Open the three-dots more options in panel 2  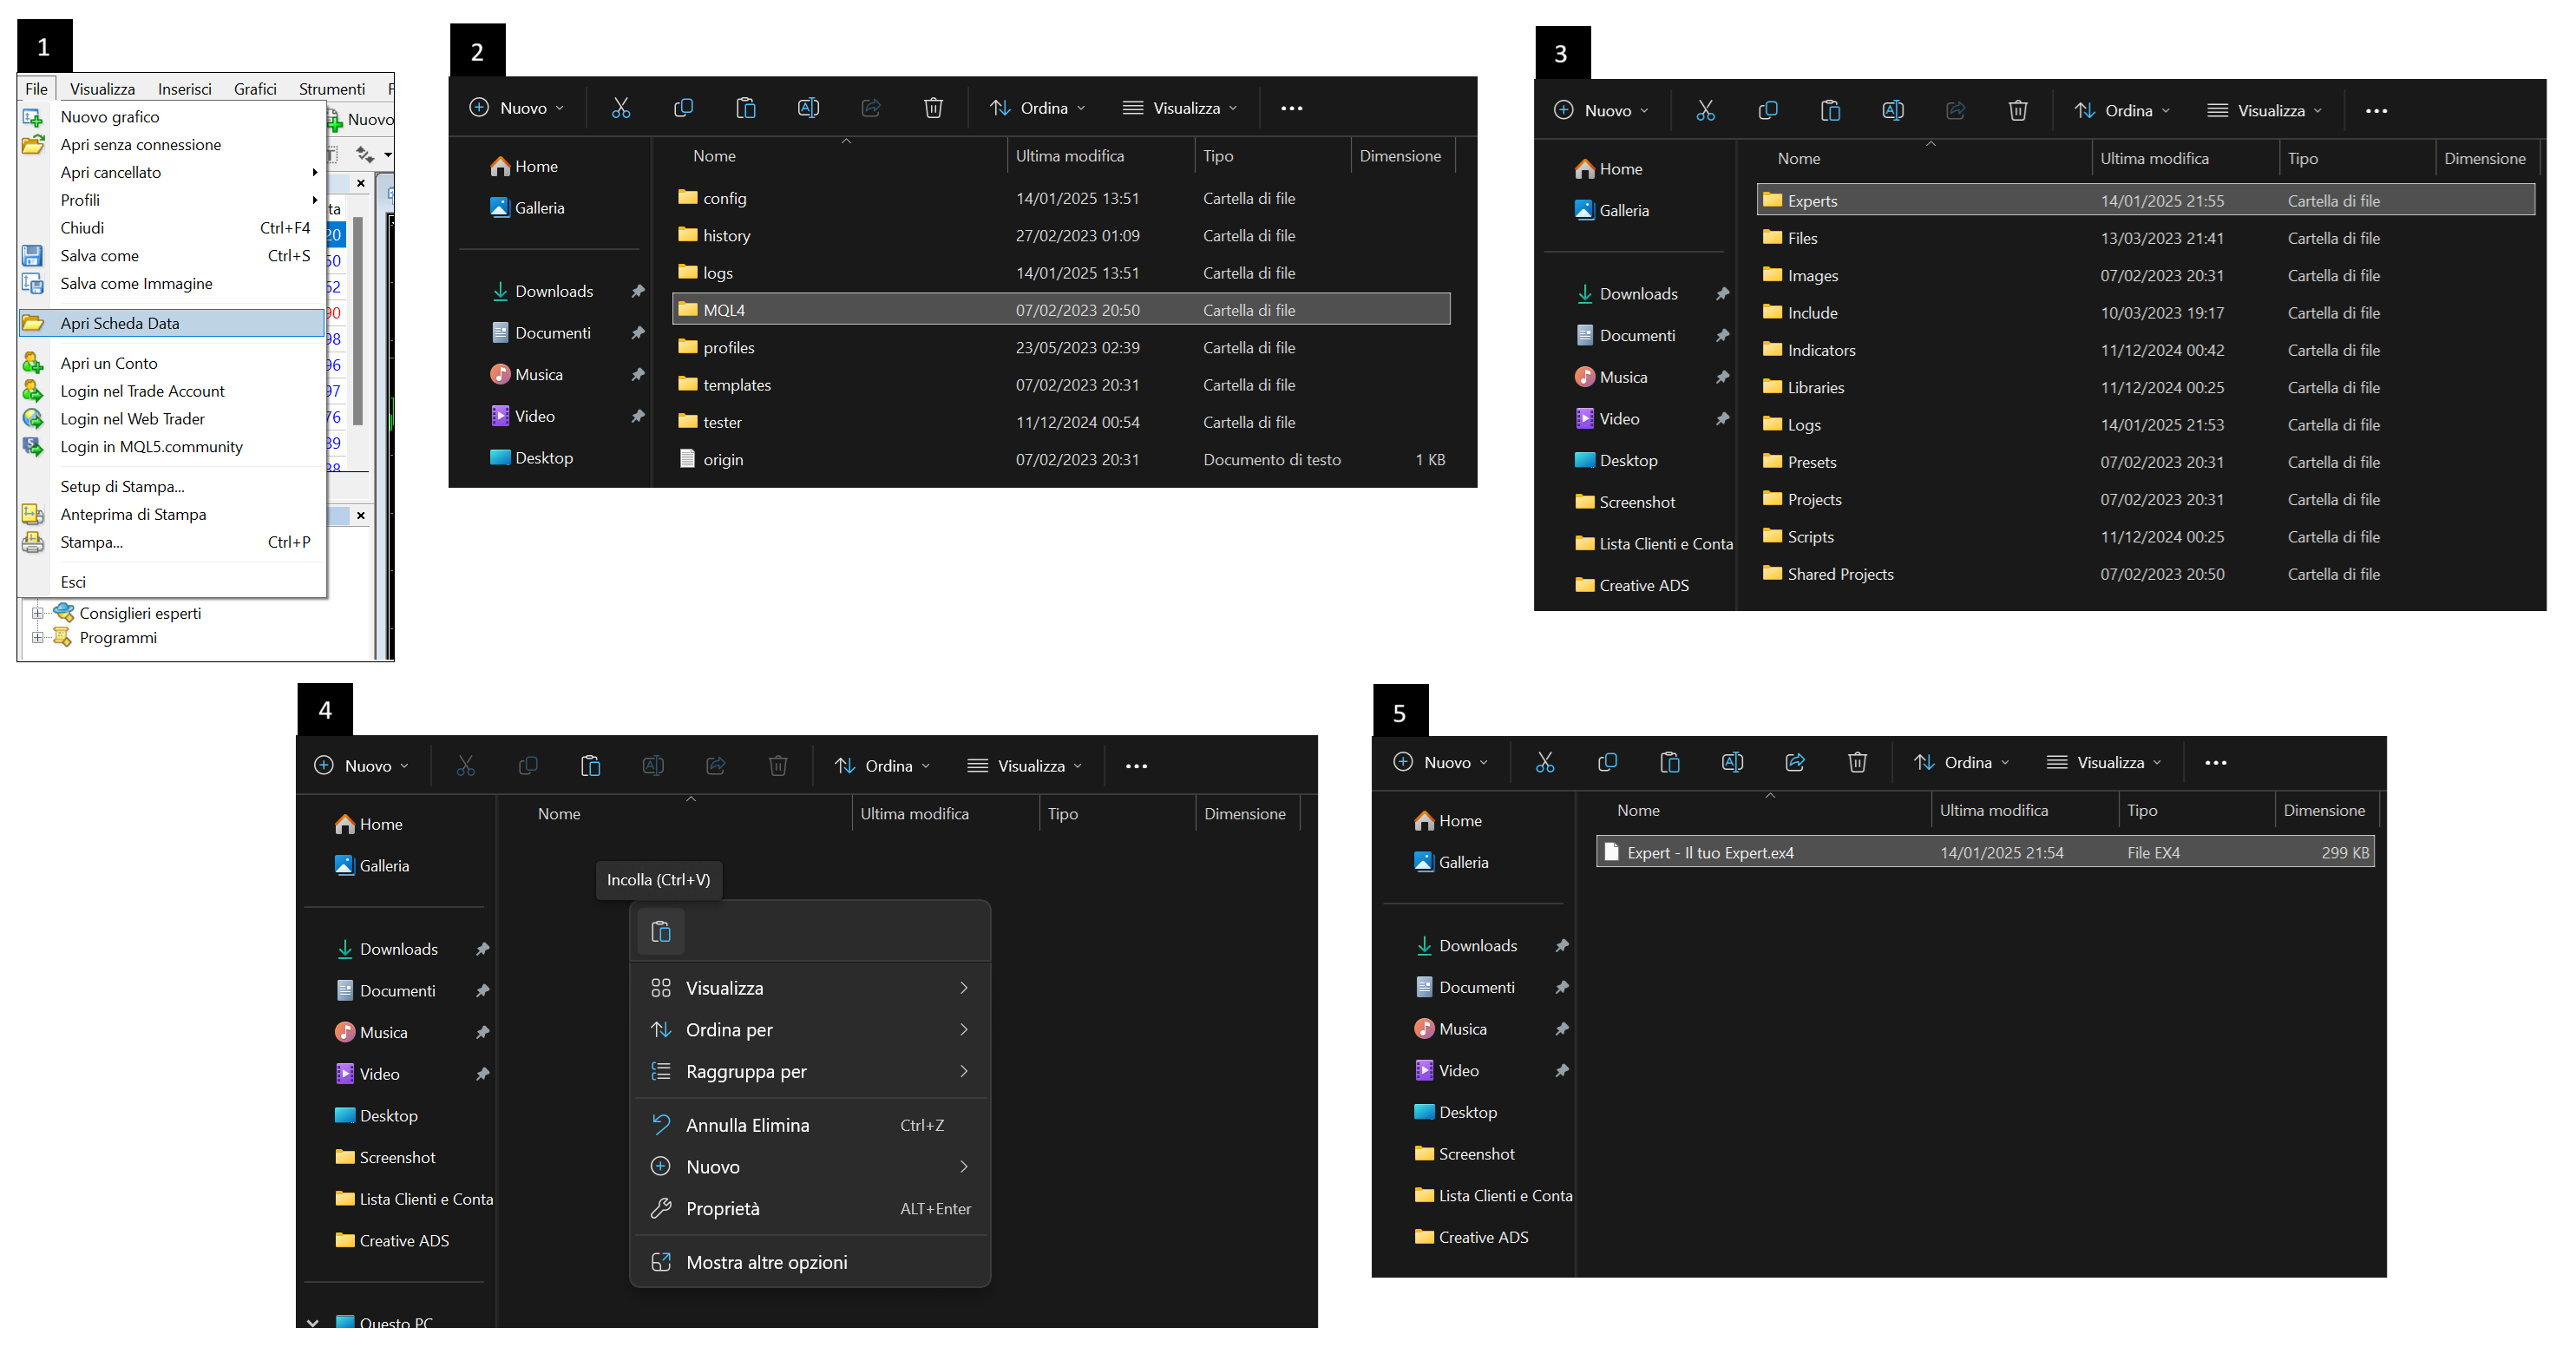coord(1291,108)
